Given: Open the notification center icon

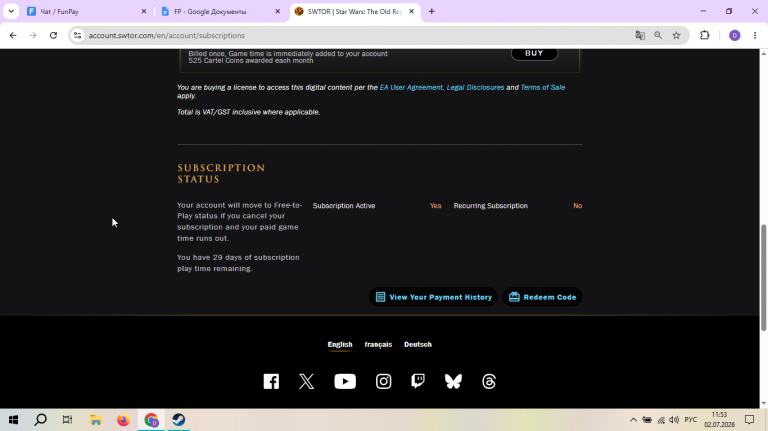Looking at the screenshot, I should click(749, 420).
